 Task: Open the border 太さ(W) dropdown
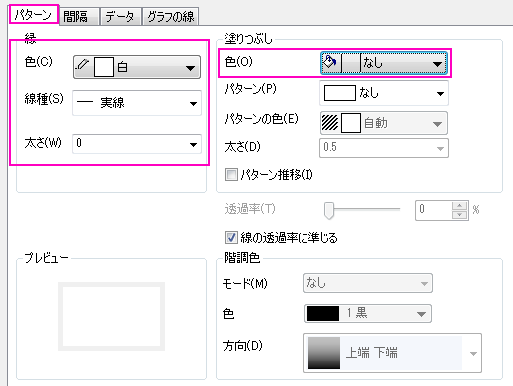coord(137,144)
